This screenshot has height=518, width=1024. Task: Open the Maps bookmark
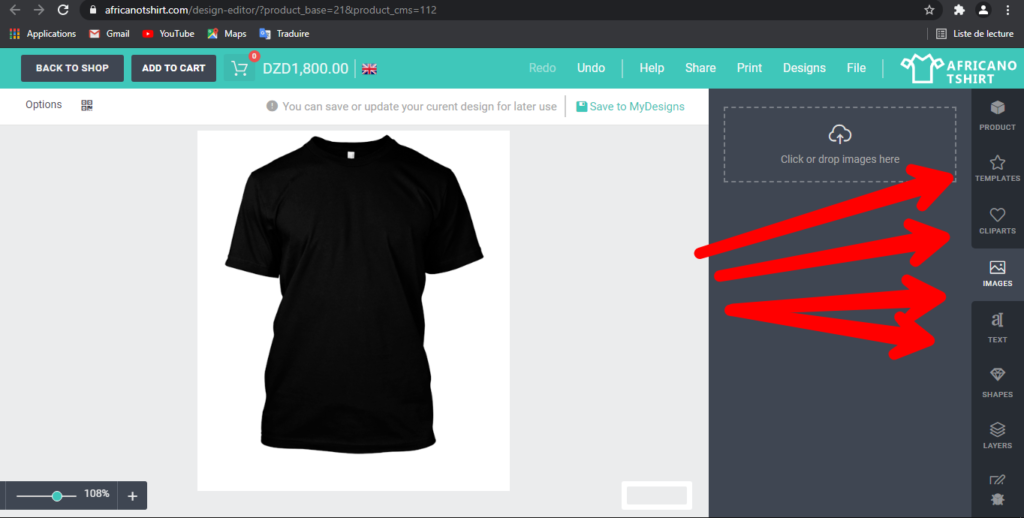[x=227, y=33]
